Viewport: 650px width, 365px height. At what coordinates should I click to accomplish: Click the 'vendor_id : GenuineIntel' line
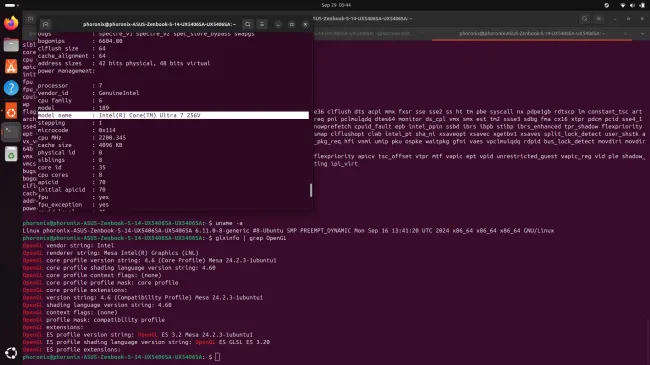click(x=88, y=93)
